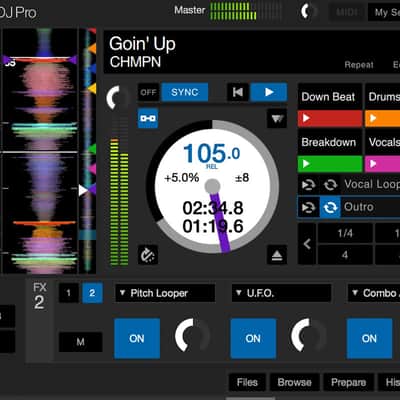Open the Prepare panel
The width and height of the screenshot is (400, 400).
[x=348, y=382]
